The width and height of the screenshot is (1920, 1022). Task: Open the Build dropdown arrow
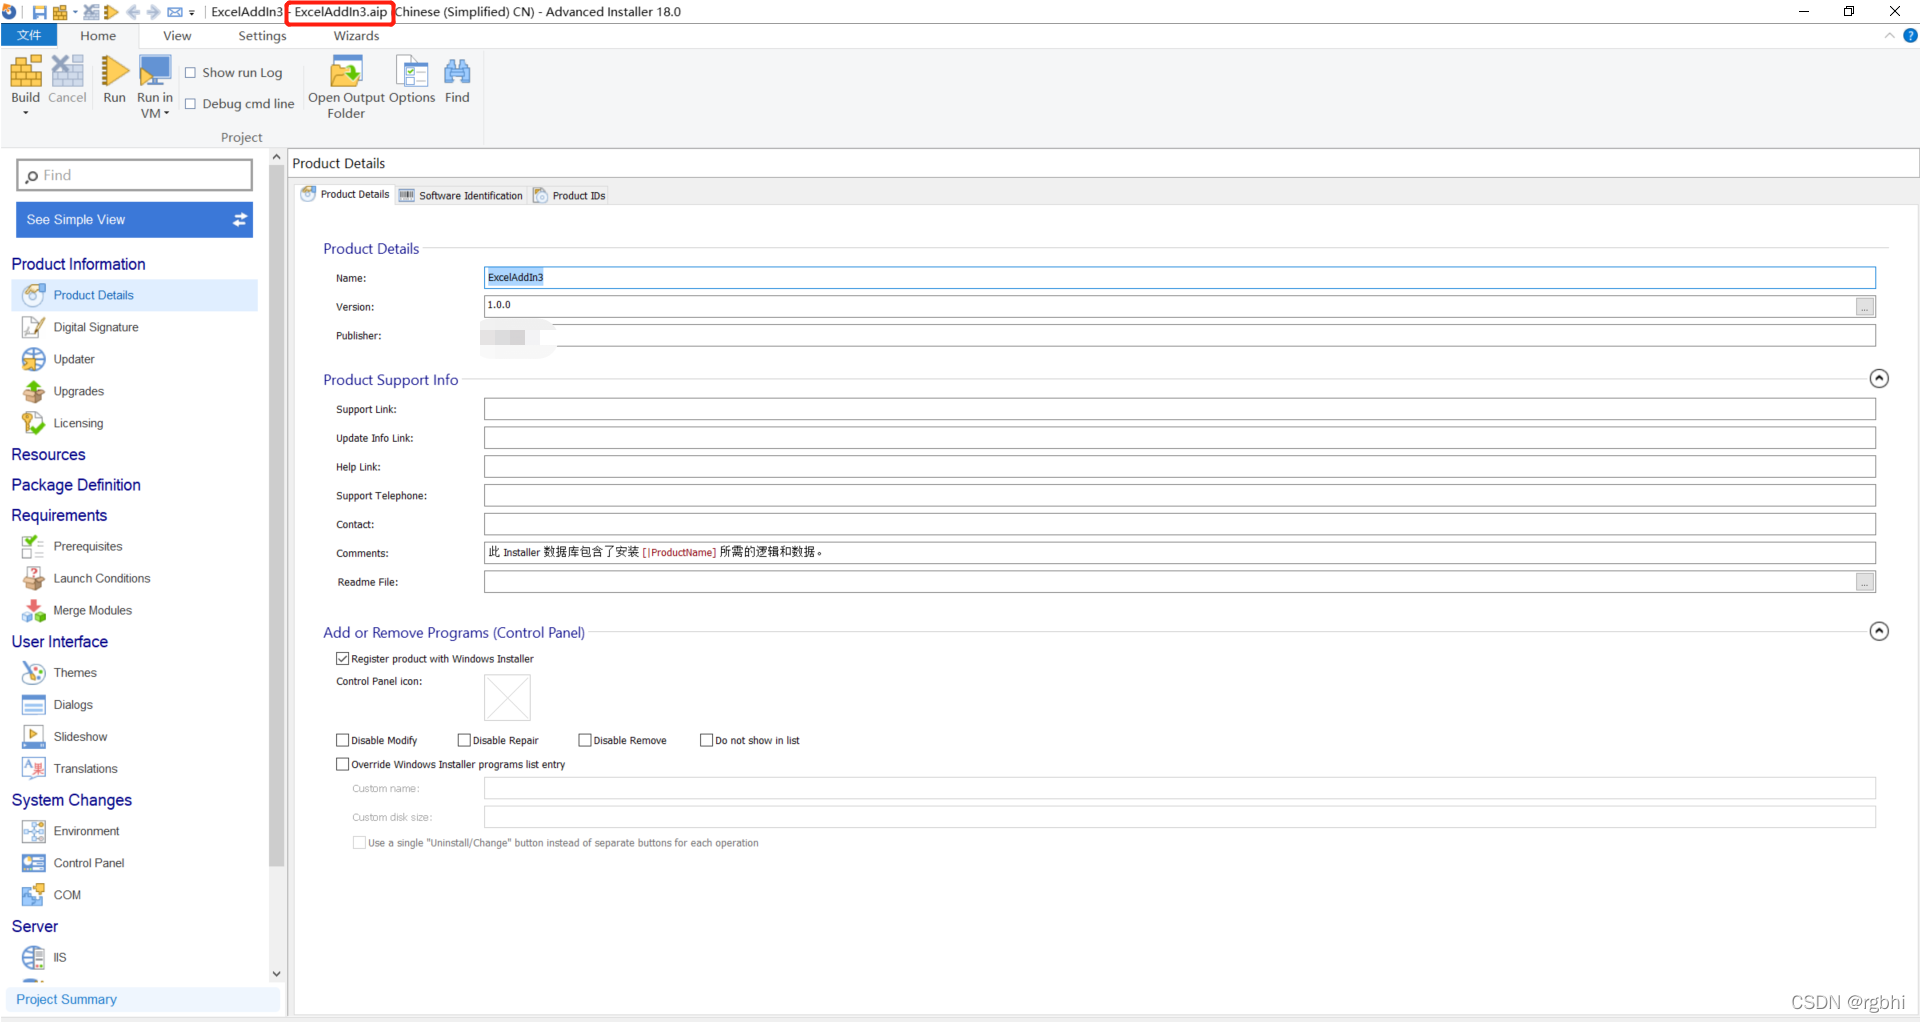[x=26, y=113]
